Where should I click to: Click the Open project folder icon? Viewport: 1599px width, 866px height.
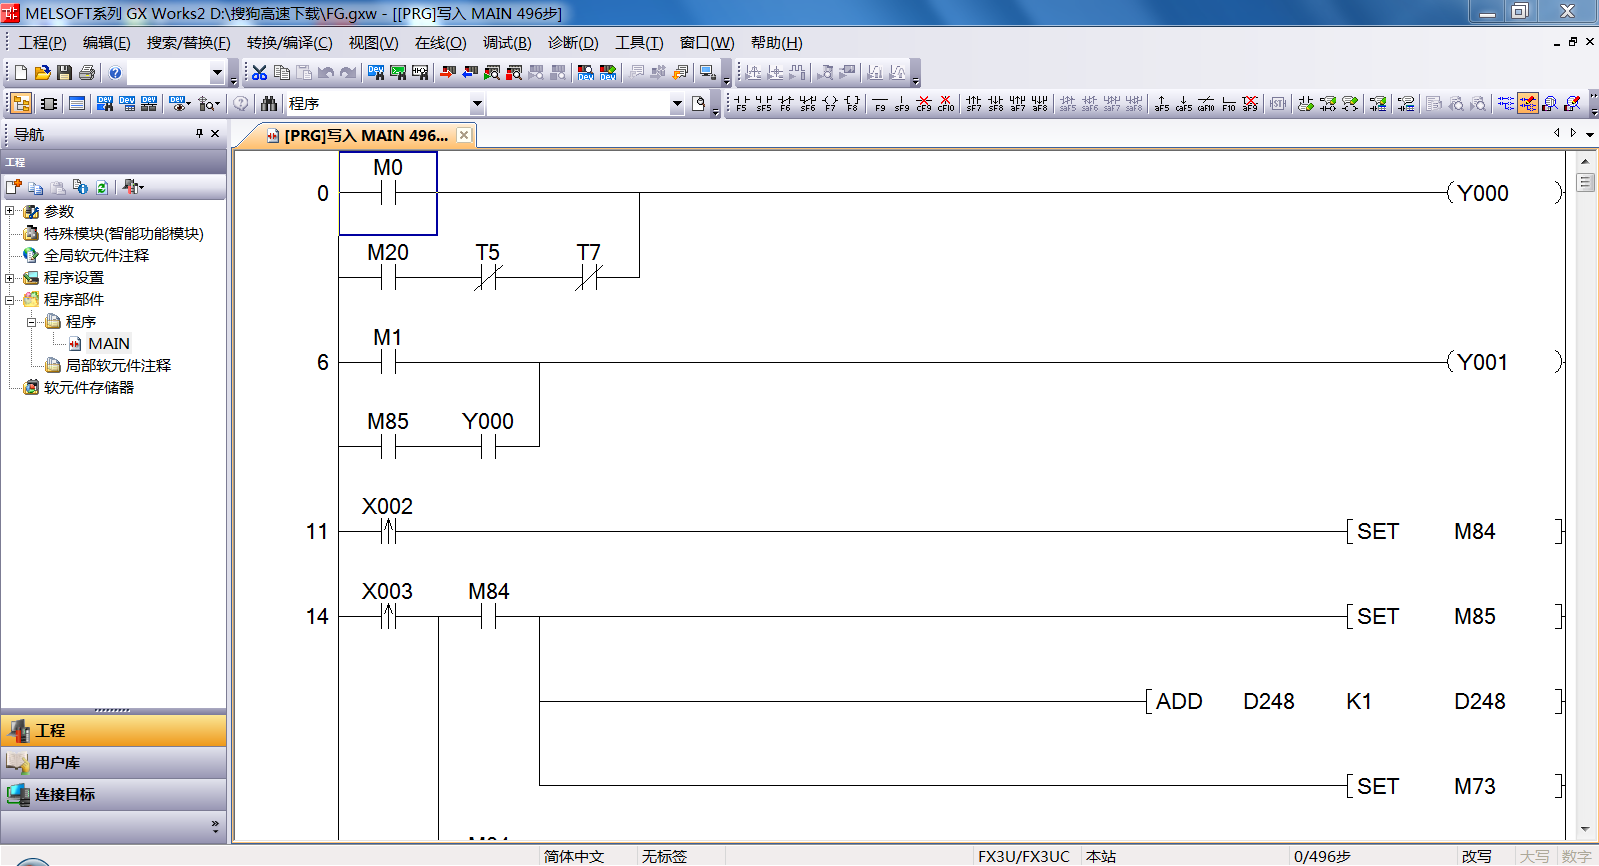point(42,73)
